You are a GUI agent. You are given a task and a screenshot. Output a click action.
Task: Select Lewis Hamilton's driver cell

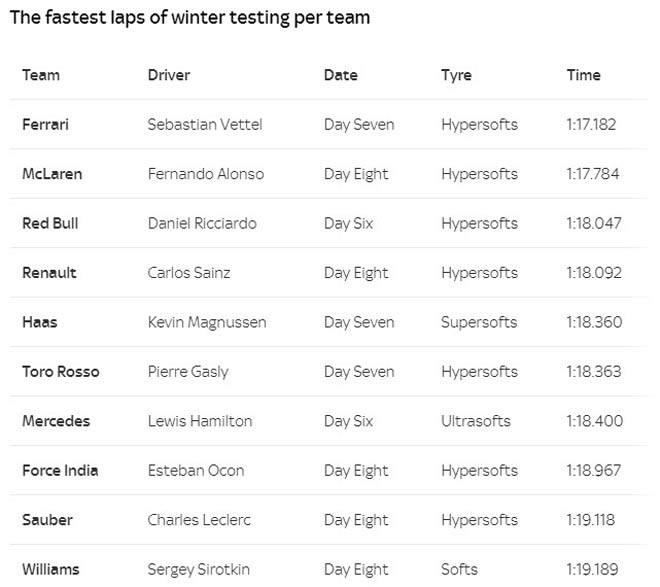[x=200, y=421]
